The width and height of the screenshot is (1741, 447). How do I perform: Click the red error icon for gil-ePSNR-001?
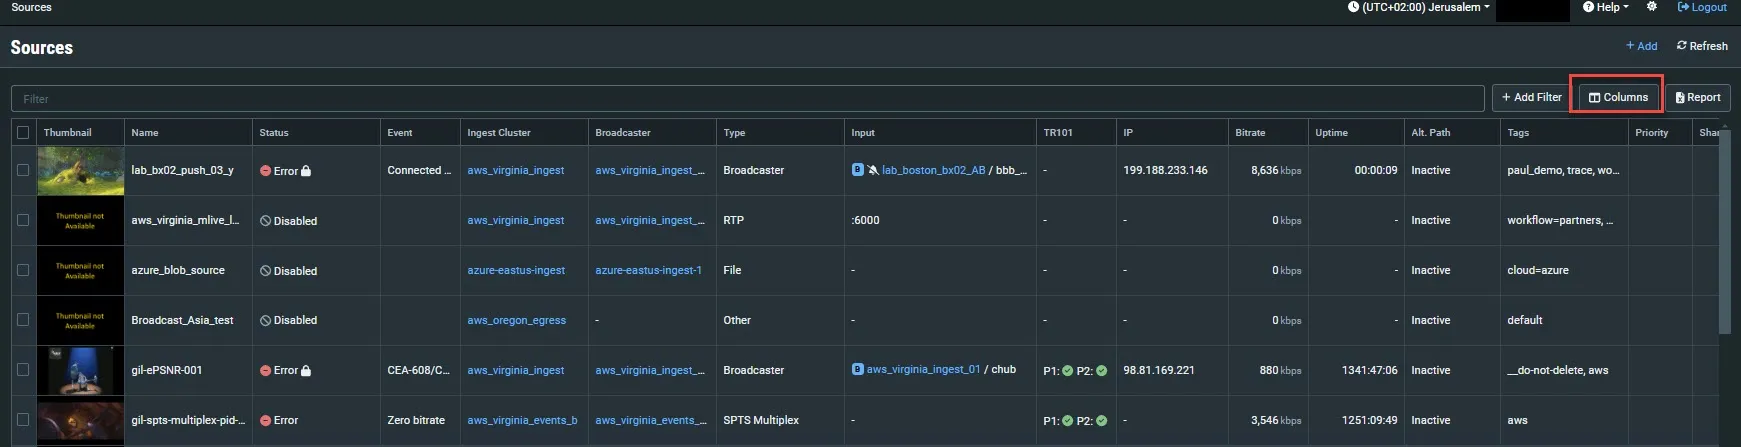click(x=265, y=371)
